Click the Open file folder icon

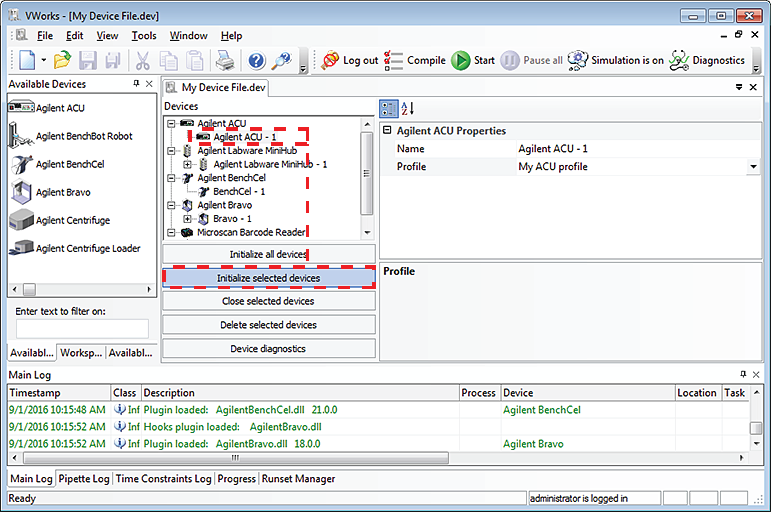pyautogui.click(x=62, y=60)
